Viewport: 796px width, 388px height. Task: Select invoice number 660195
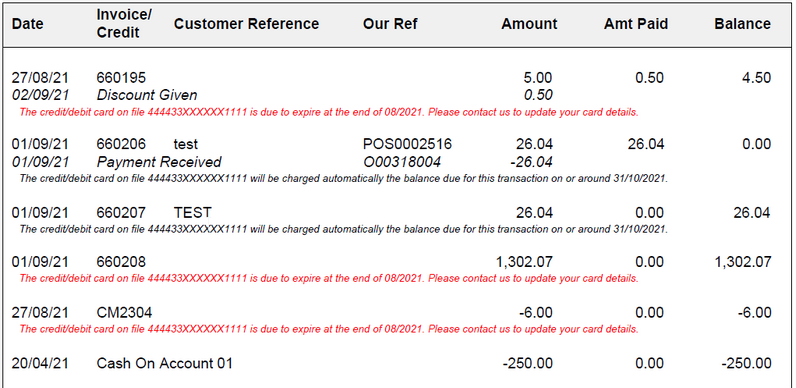pyautogui.click(x=121, y=78)
